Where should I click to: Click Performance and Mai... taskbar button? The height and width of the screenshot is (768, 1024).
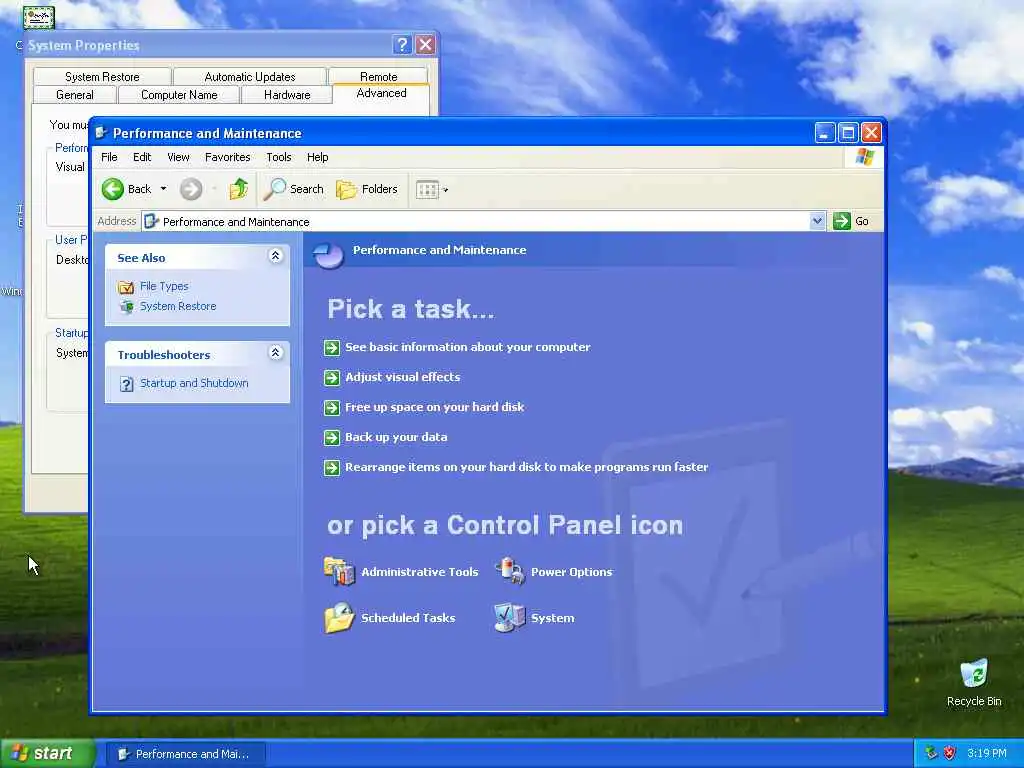point(184,754)
